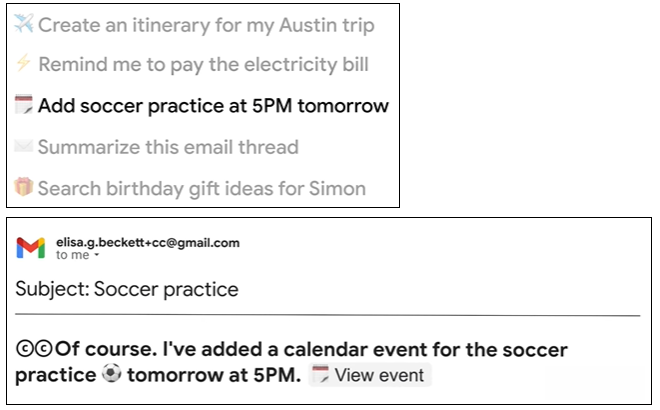This screenshot has width=660, height=410.
Task: Select the lightning bolt icon
Action: pos(24,65)
